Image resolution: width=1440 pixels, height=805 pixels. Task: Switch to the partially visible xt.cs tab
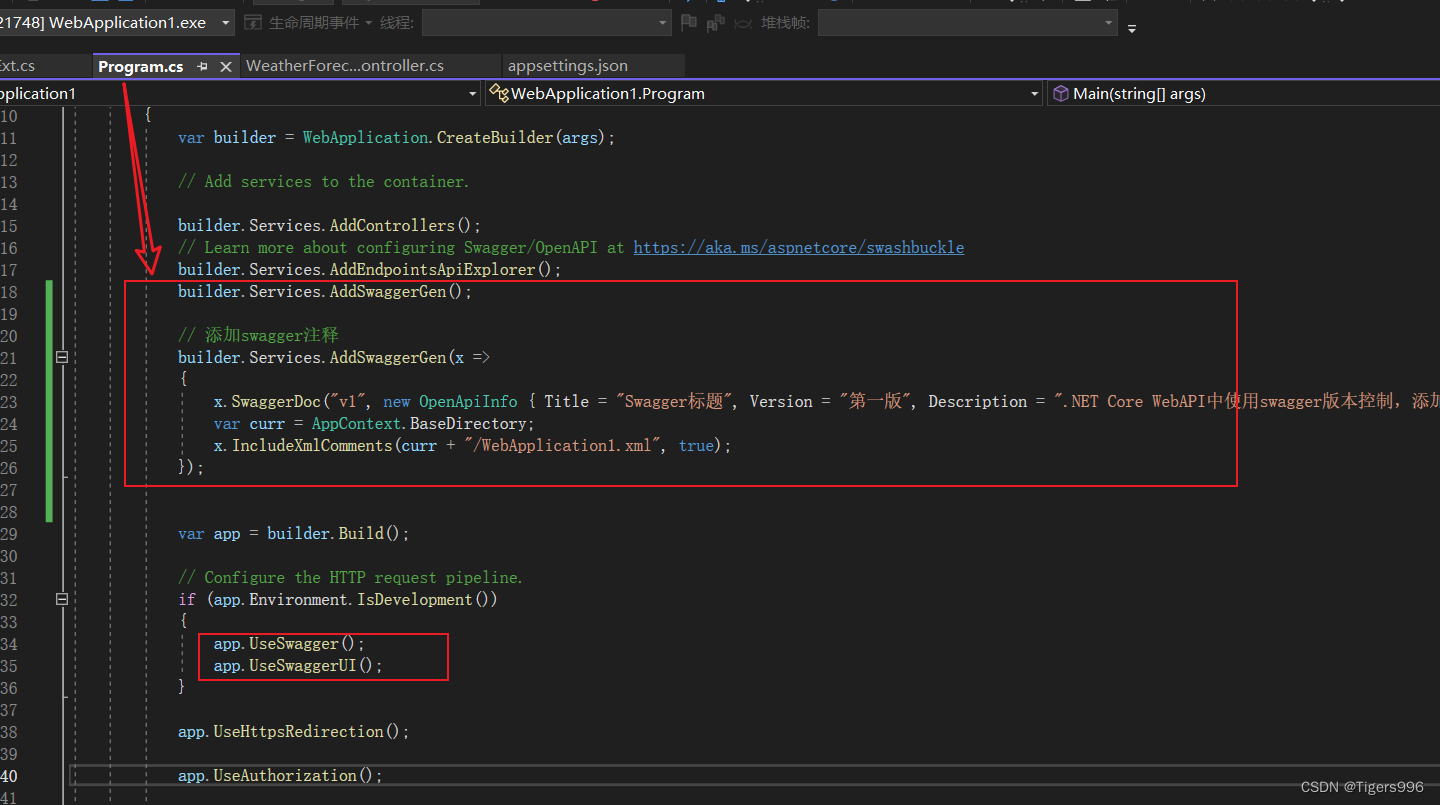pos(17,66)
